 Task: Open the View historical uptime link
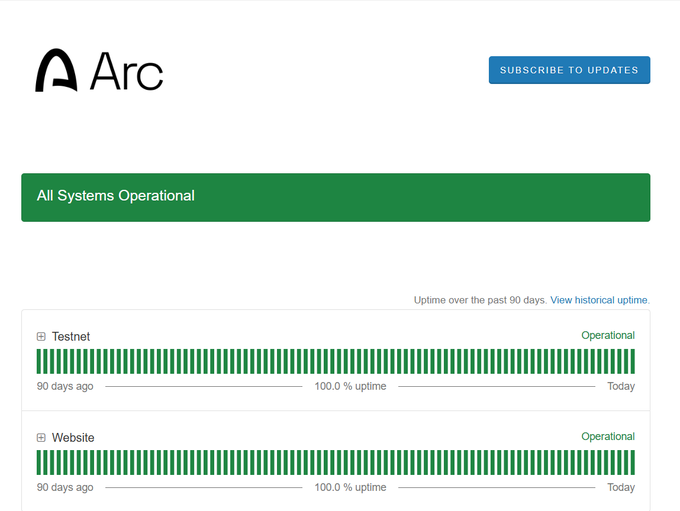[x=600, y=300]
